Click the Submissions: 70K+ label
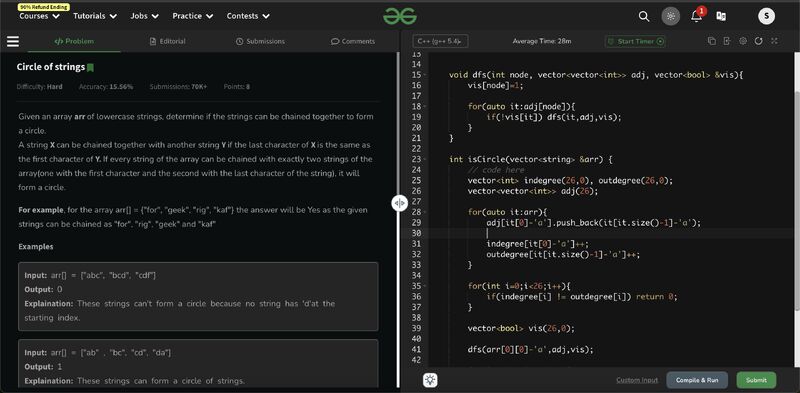Screen dimensions: 800x393 coord(178,87)
